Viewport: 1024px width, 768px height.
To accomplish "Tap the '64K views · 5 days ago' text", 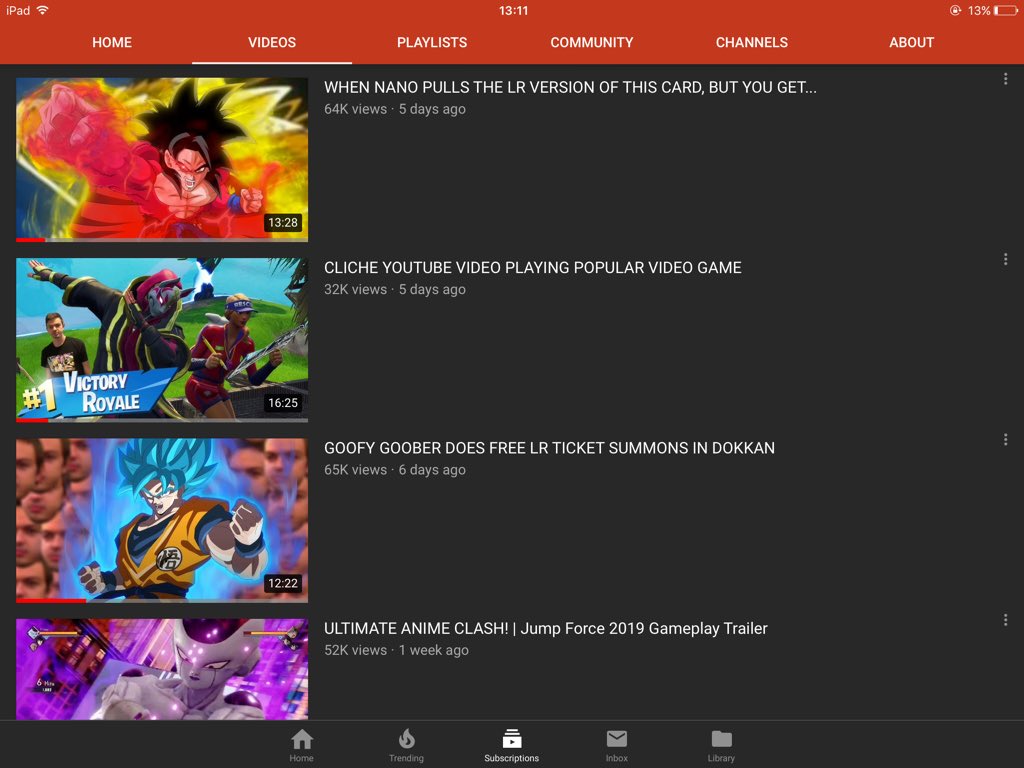I will click(394, 109).
